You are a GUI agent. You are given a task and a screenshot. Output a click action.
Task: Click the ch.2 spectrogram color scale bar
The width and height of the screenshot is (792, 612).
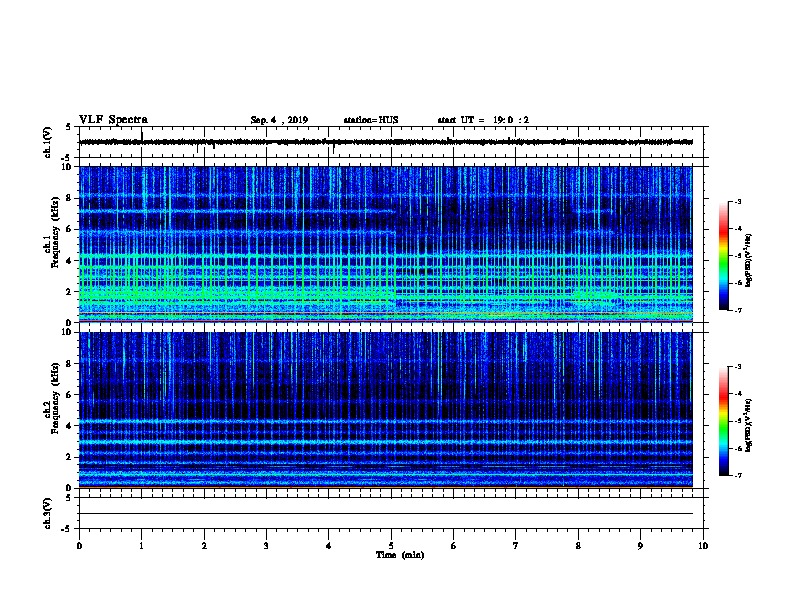click(x=723, y=421)
